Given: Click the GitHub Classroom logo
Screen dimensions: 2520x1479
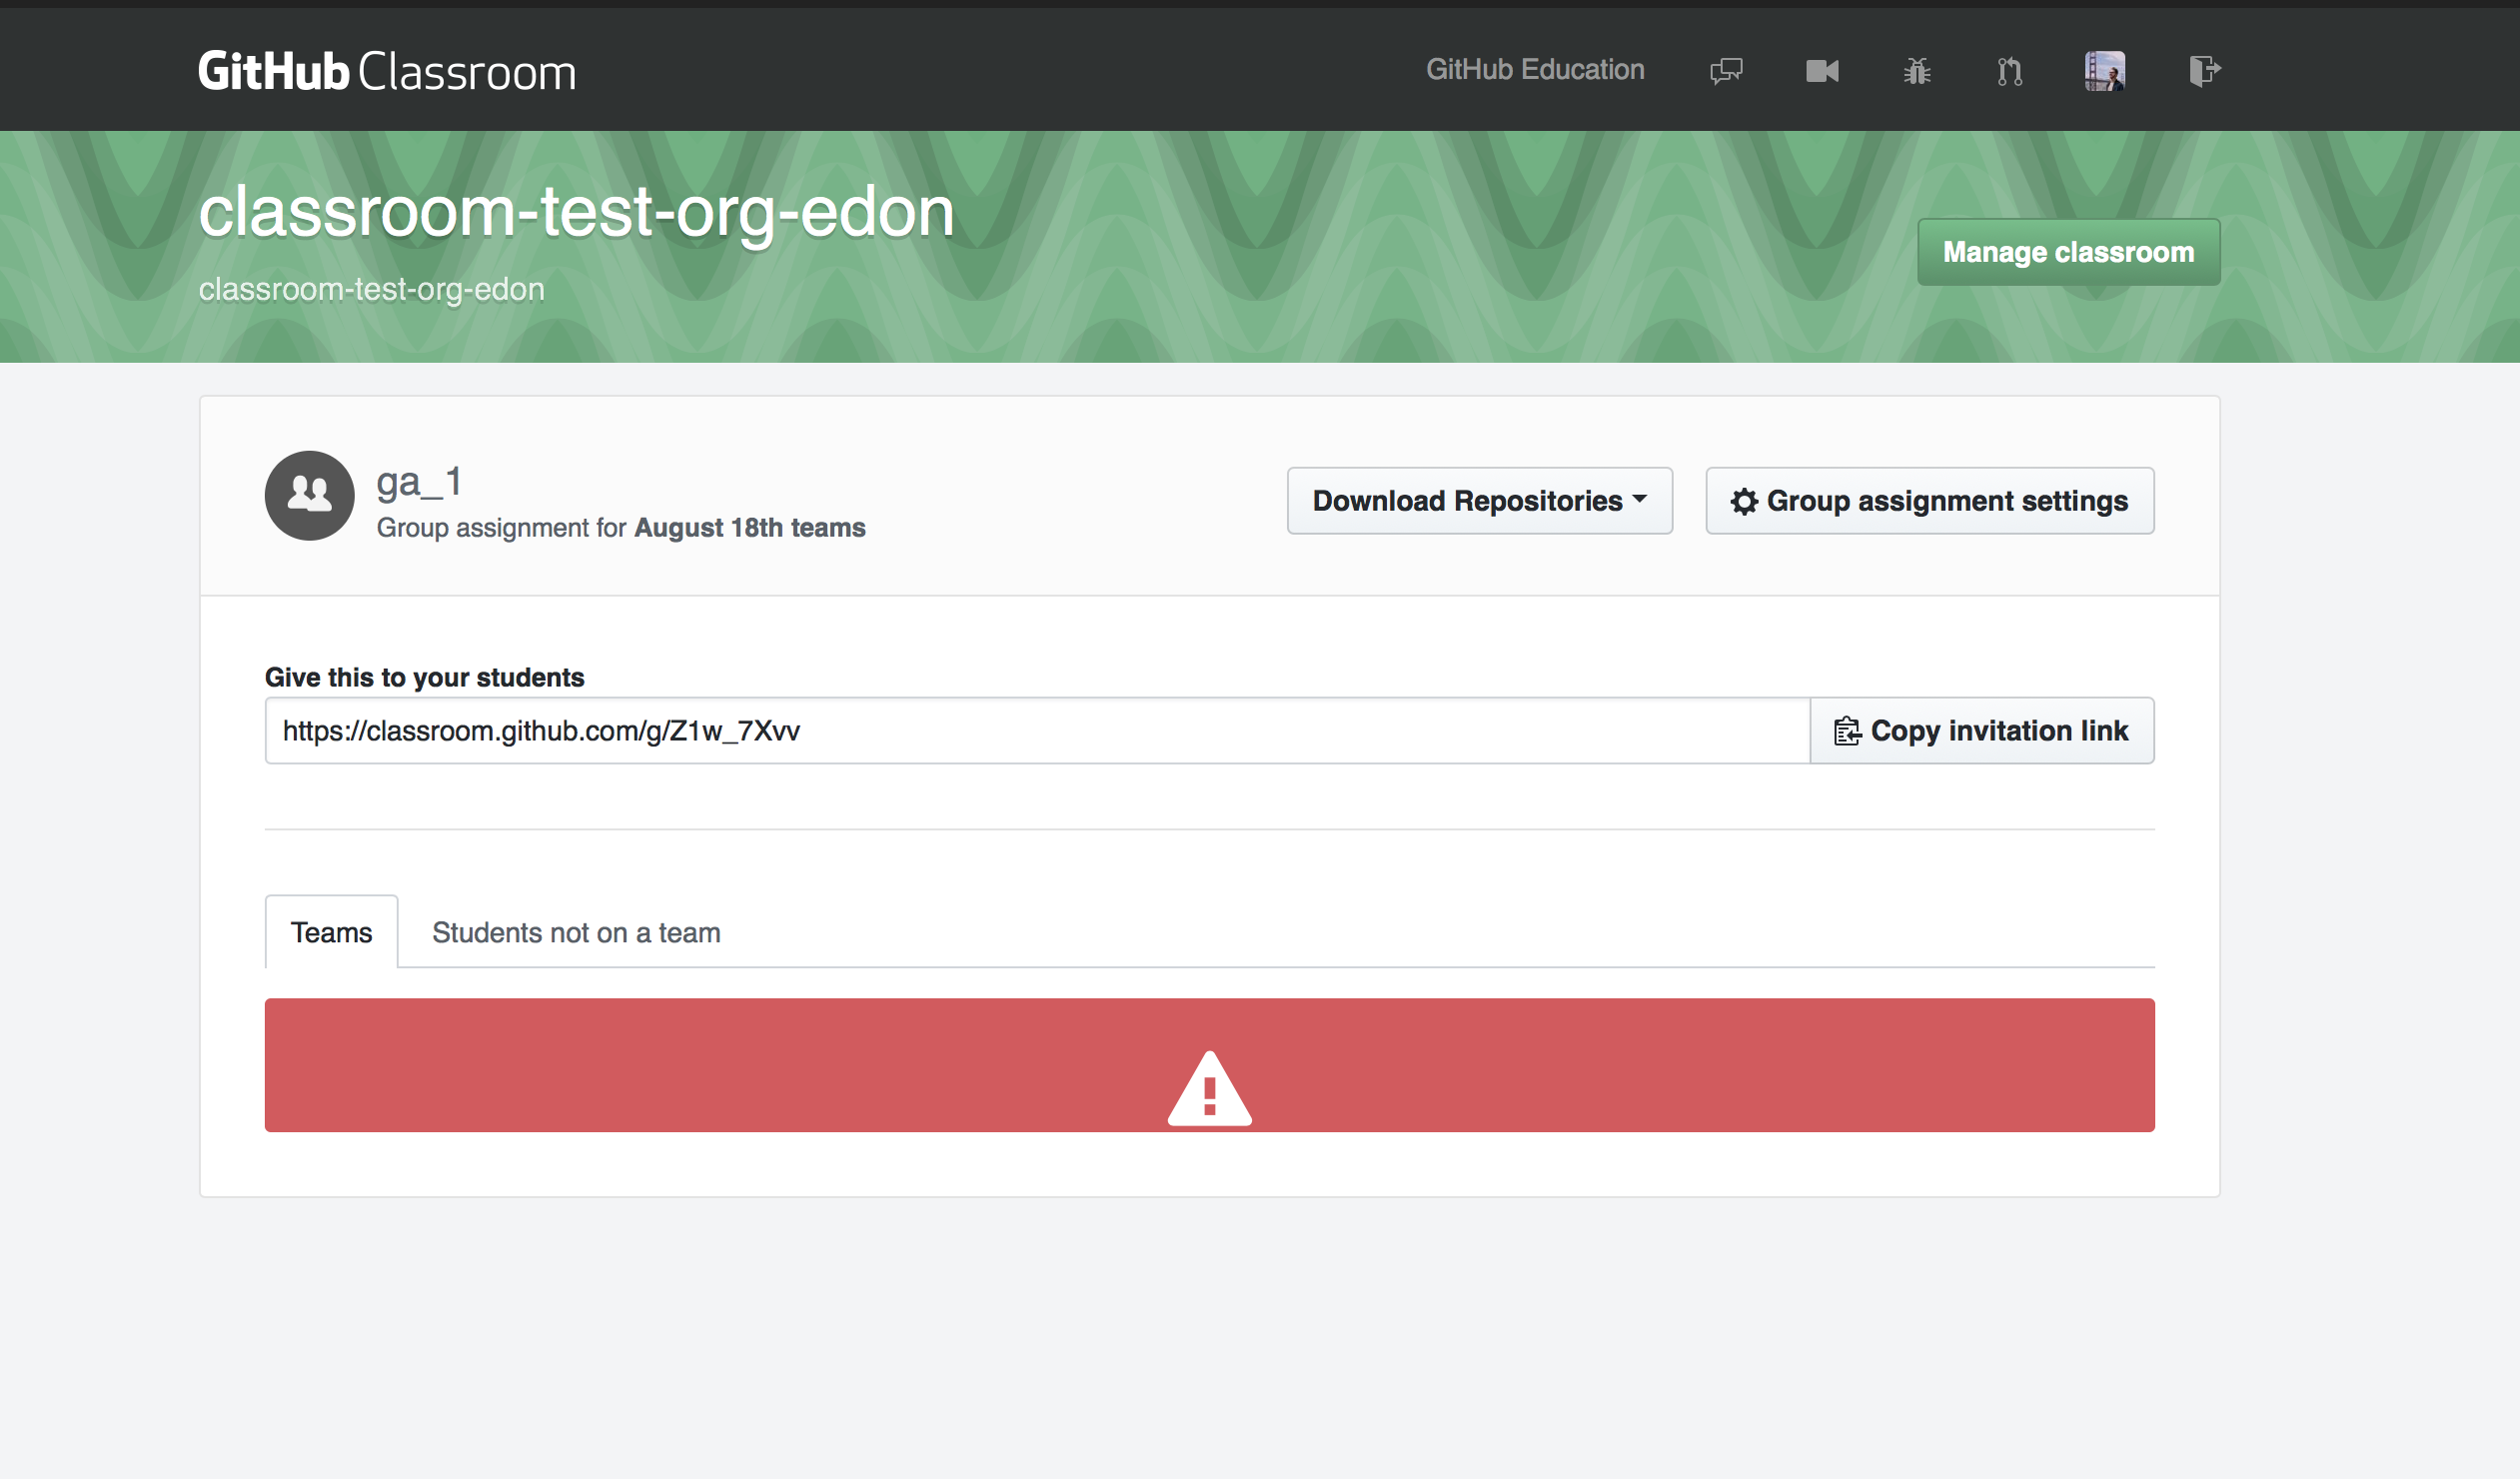Looking at the screenshot, I should coord(388,70).
